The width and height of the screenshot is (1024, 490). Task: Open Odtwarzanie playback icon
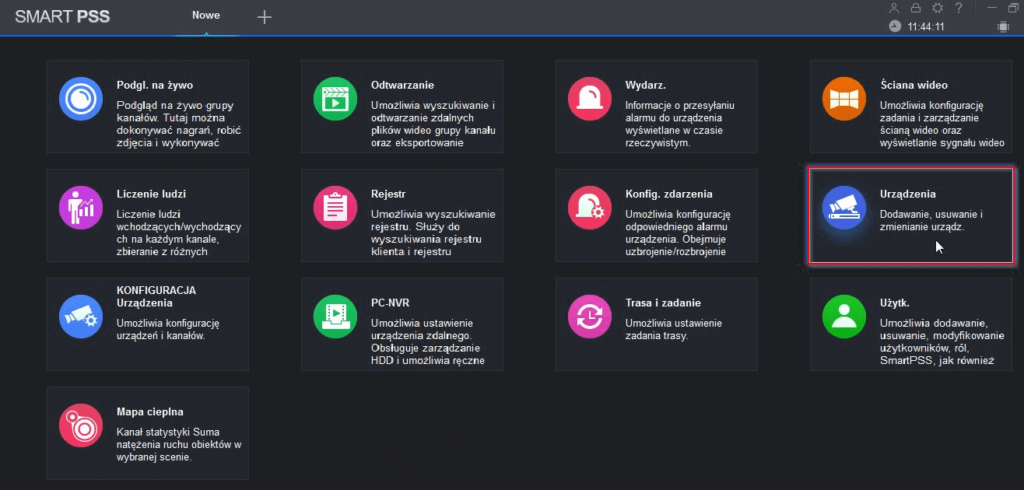click(x=333, y=98)
